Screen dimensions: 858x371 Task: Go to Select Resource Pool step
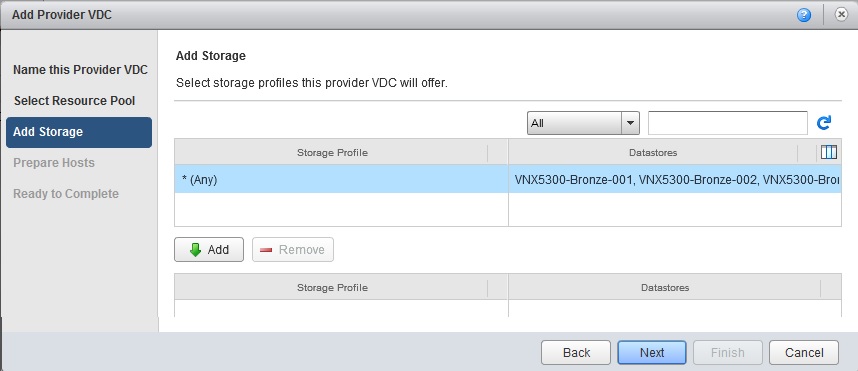tap(74, 101)
